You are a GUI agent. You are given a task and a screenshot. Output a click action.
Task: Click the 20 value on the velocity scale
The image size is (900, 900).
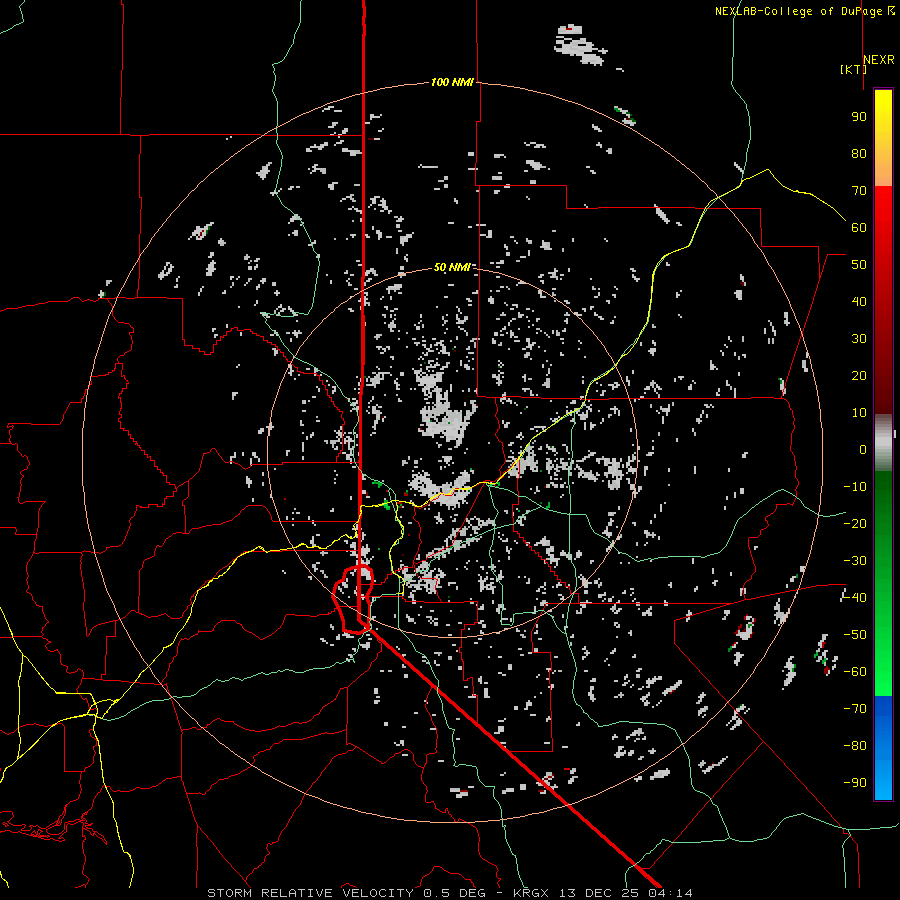(859, 375)
